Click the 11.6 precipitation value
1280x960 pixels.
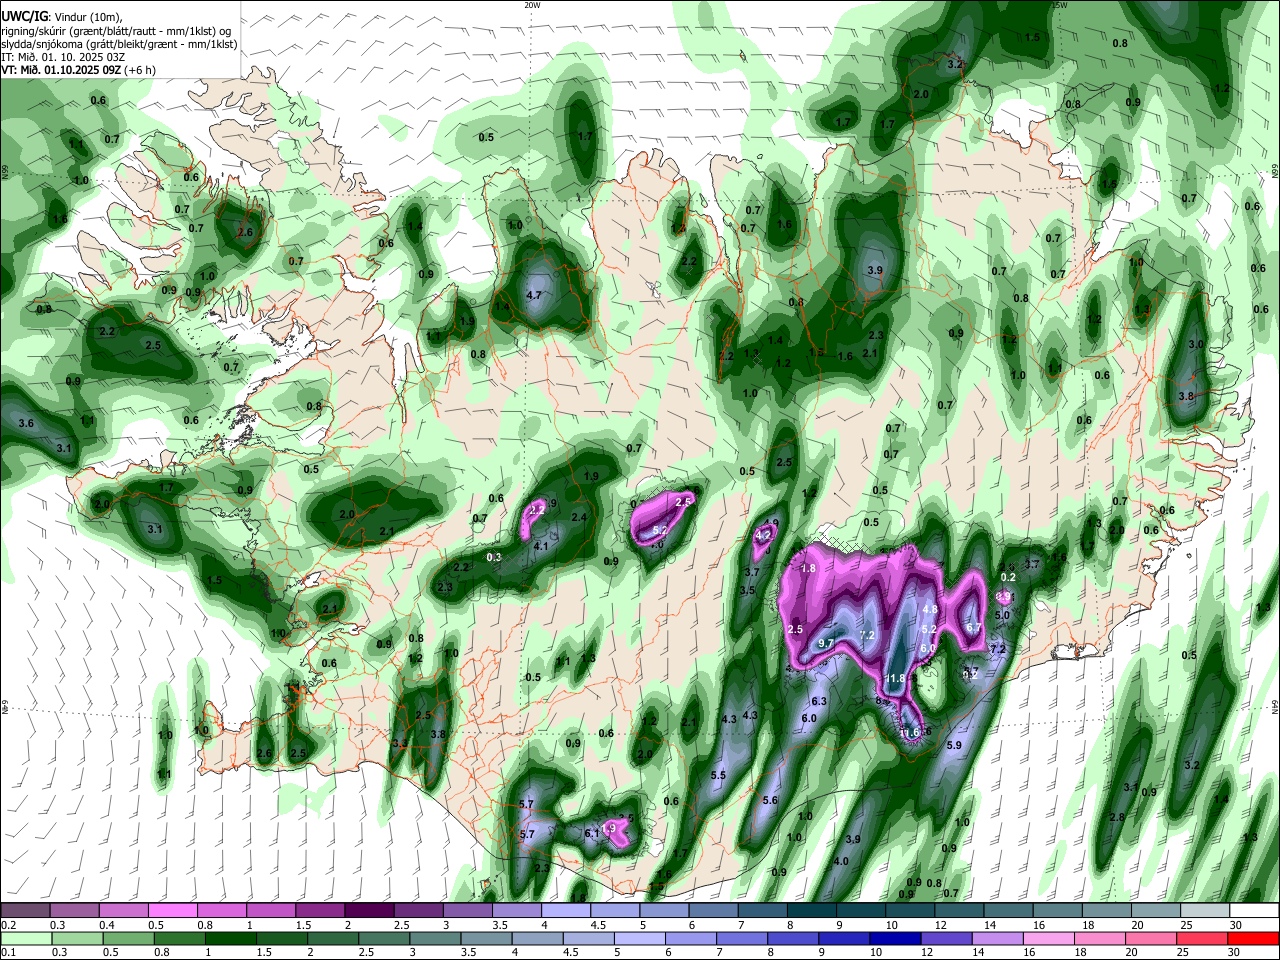[909, 733]
